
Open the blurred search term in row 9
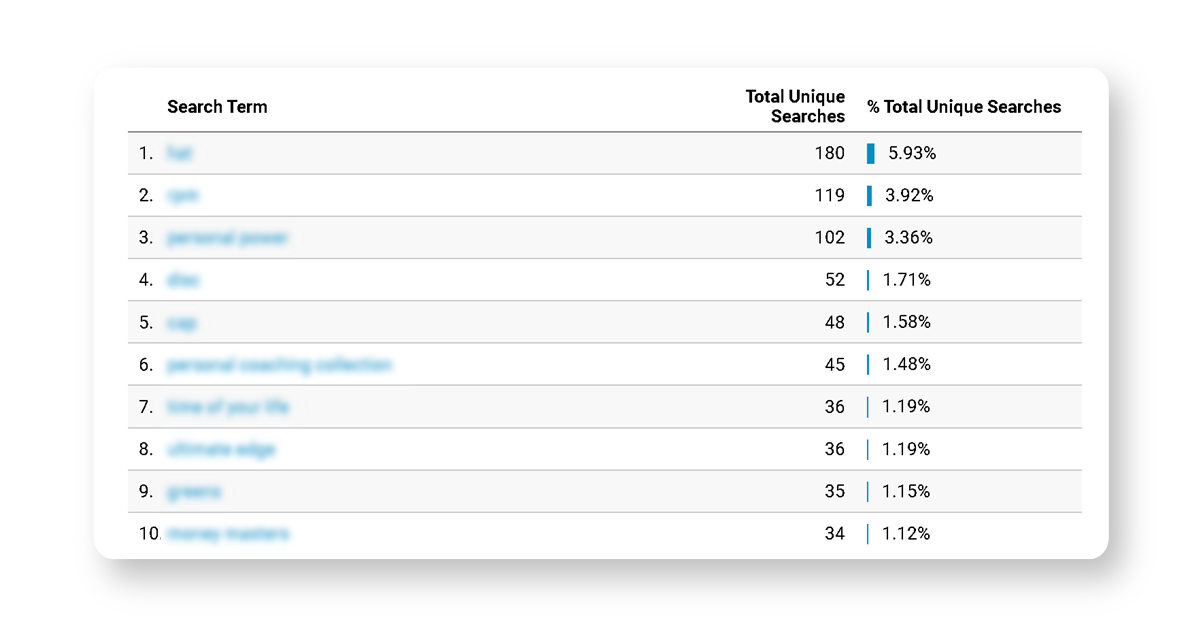coord(194,492)
